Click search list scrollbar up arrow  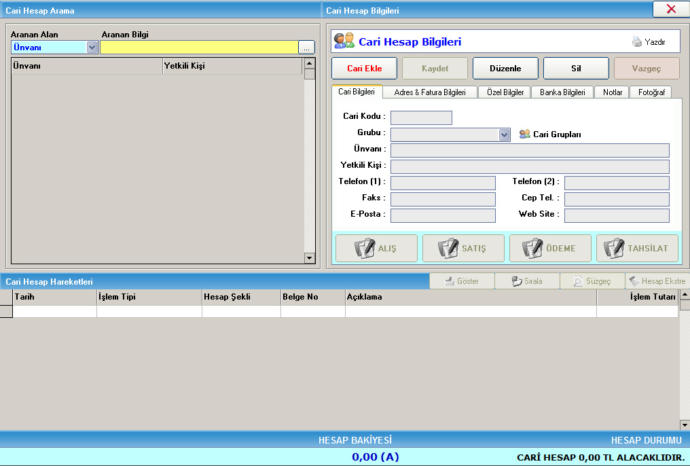tap(309, 64)
